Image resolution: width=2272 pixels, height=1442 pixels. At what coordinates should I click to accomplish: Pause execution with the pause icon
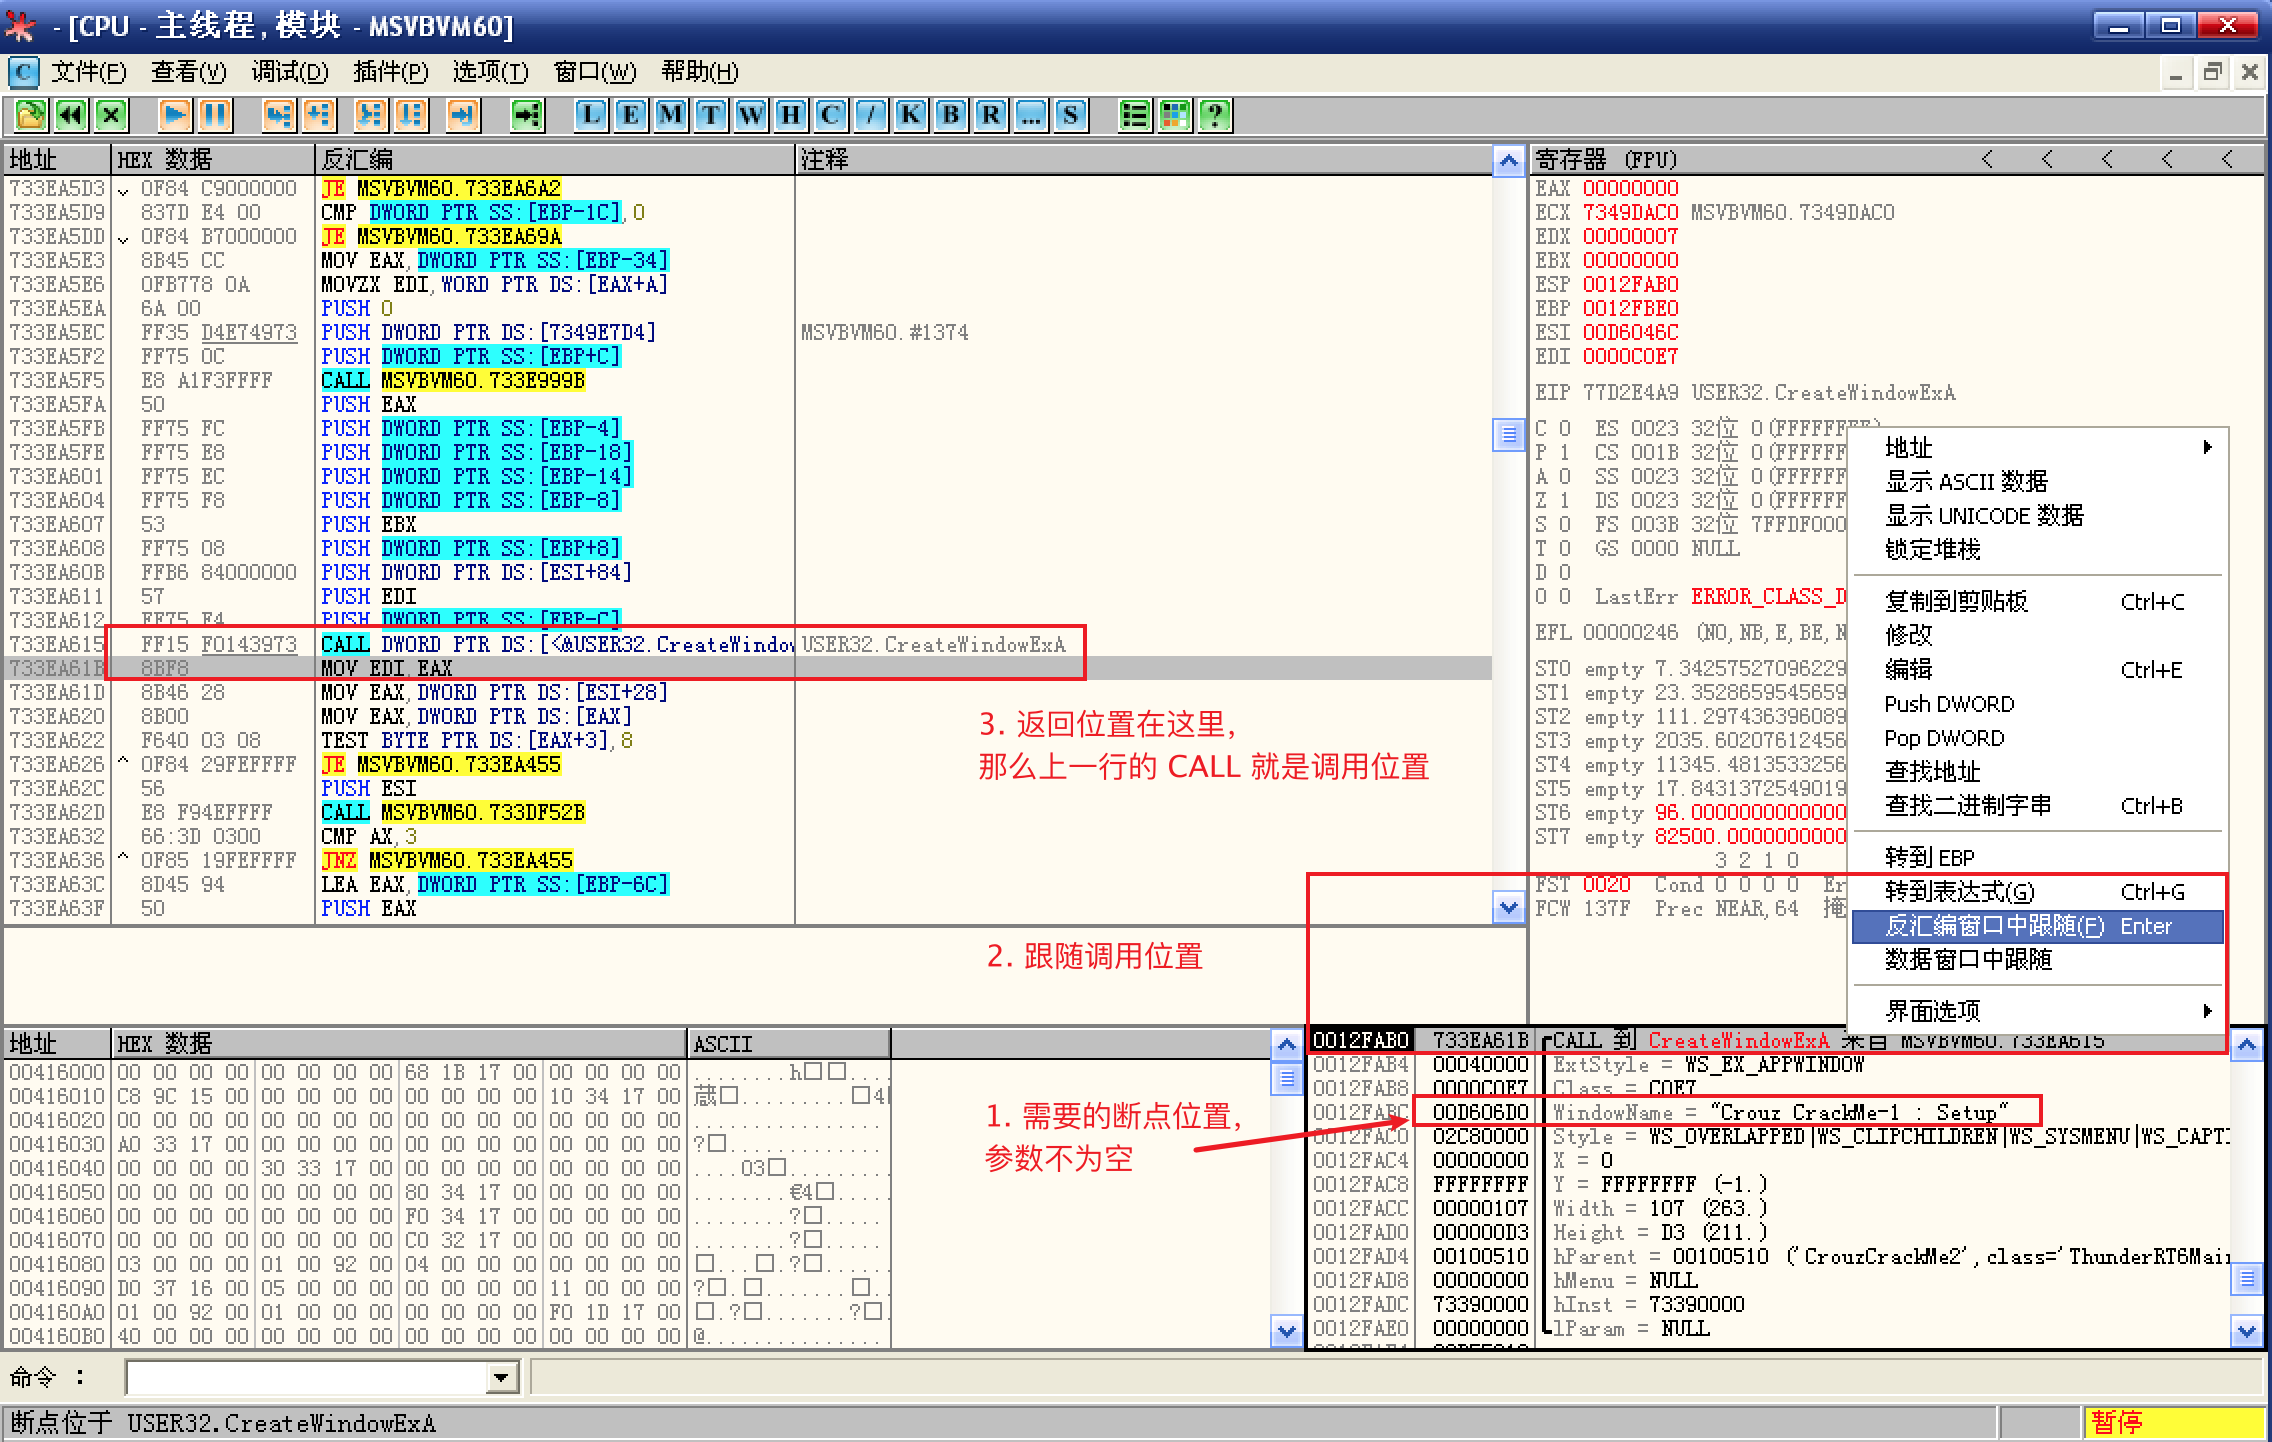[214, 115]
